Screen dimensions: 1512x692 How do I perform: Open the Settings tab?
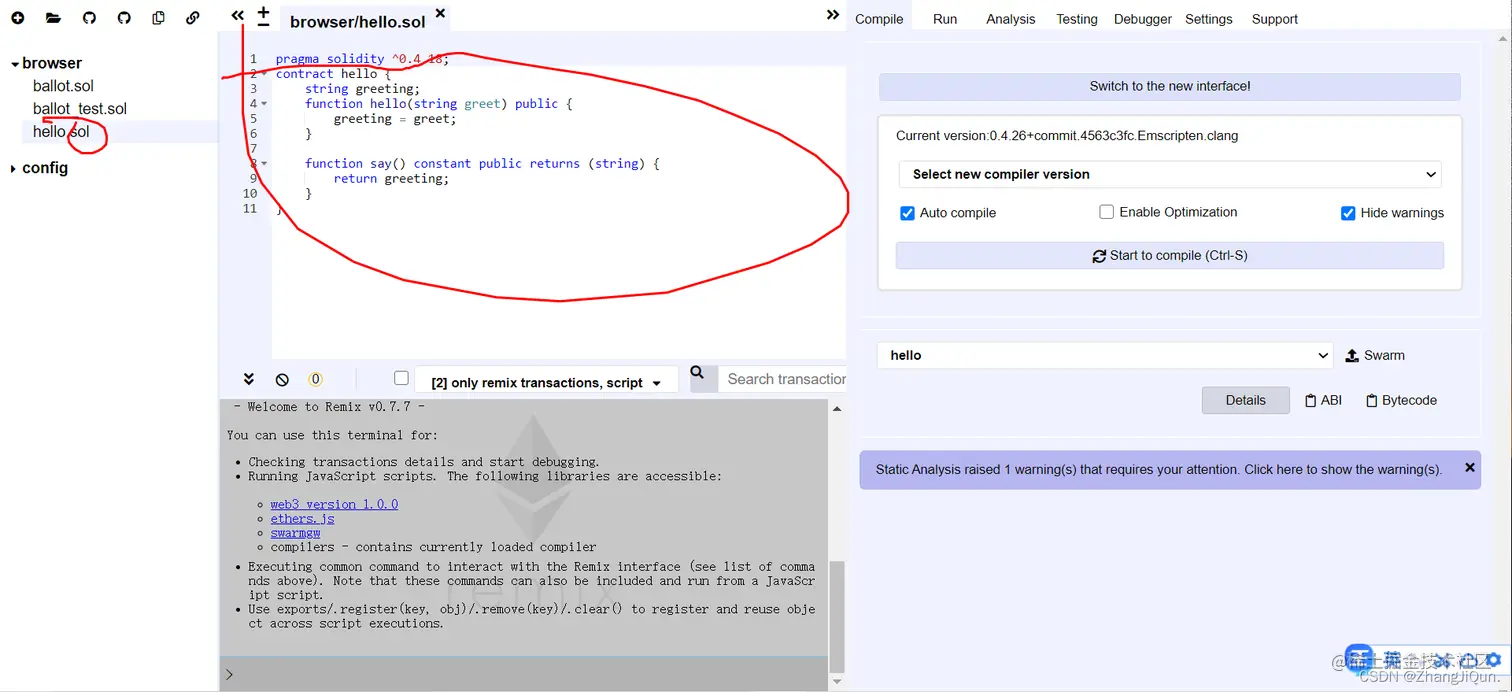[x=1209, y=19]
